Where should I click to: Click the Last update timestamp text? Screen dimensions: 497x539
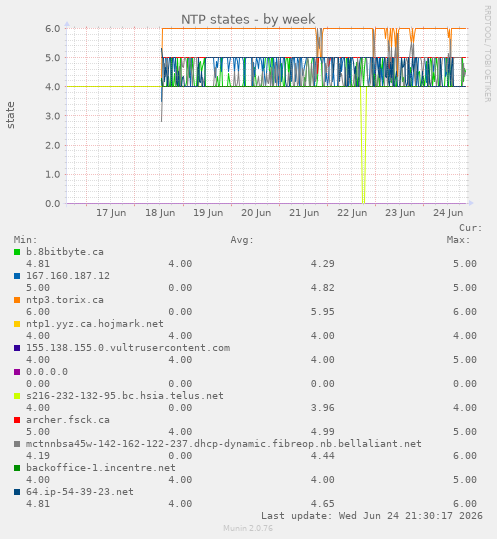(372, 516)
